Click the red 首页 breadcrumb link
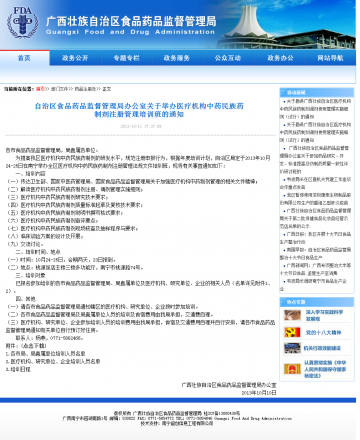The width and height of the screenshot is (360, 440). tap(41, 89)
